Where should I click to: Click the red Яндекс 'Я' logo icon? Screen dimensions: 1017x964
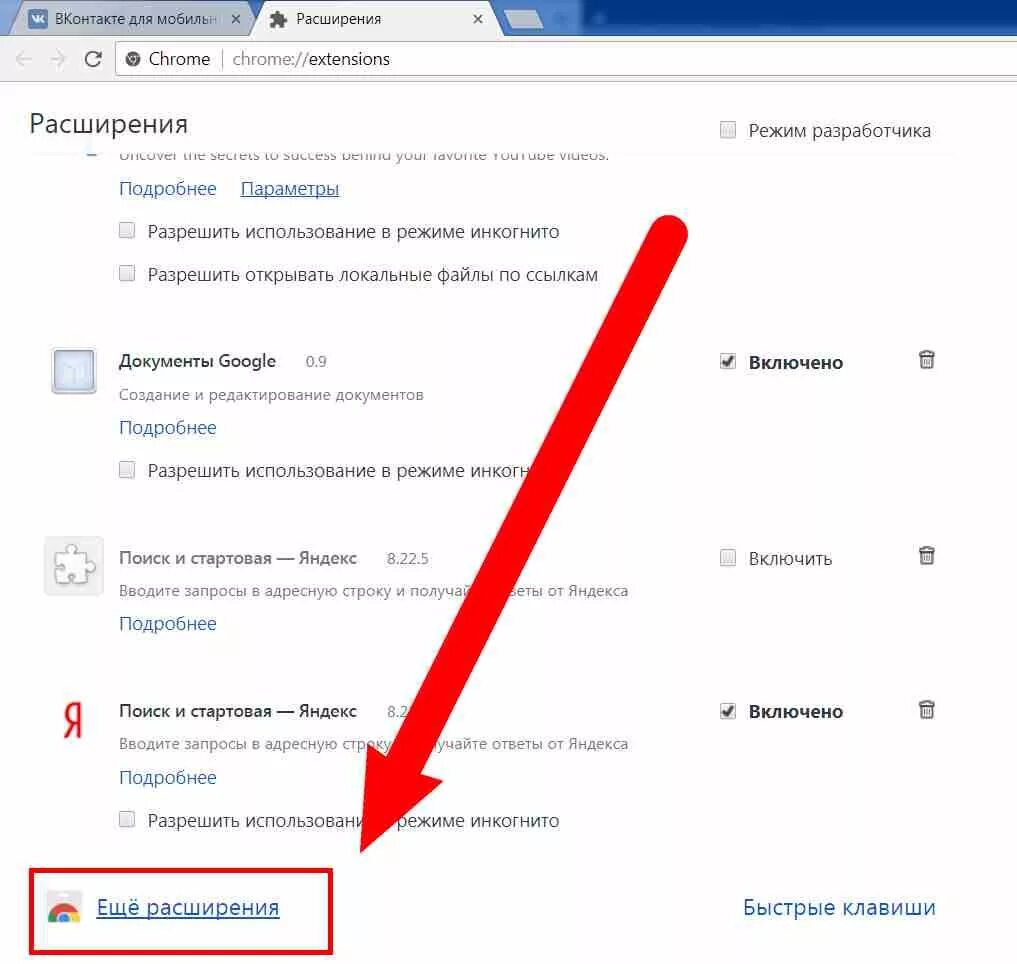coord(73,719)
